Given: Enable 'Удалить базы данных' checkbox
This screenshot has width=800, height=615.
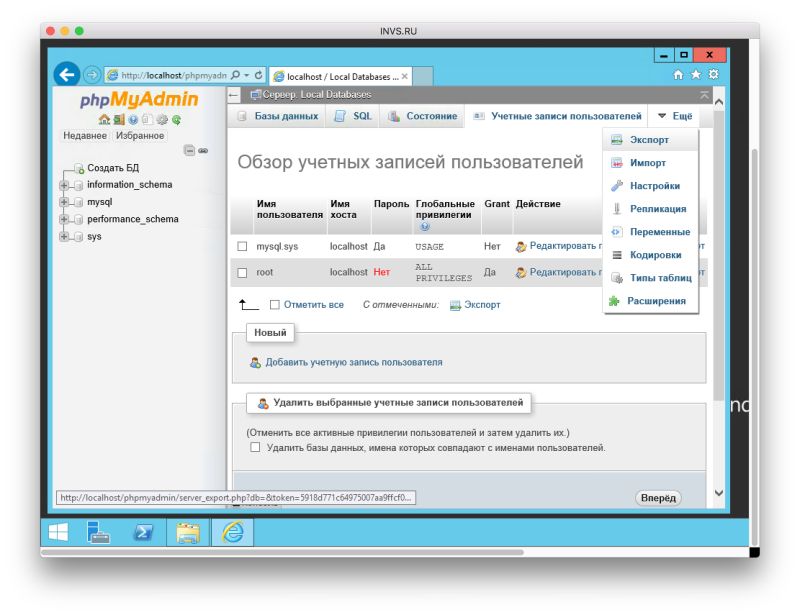Looking at the screenshot, I should point(255,448).
